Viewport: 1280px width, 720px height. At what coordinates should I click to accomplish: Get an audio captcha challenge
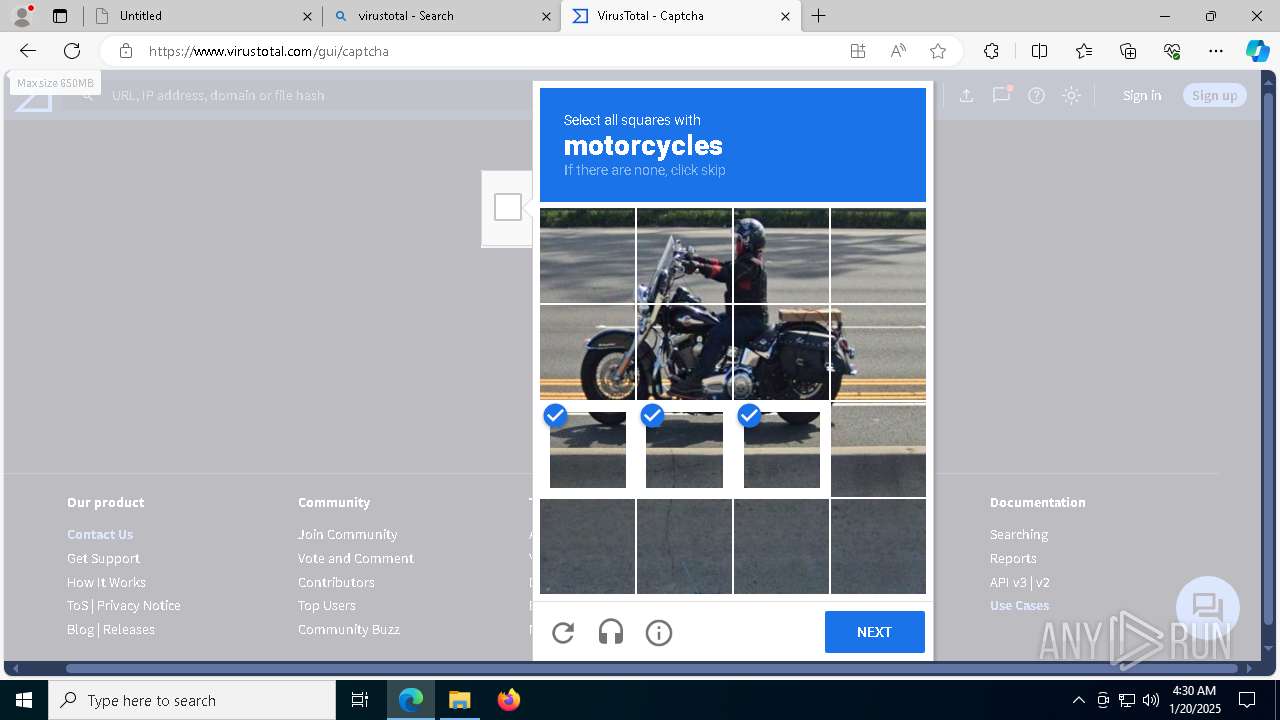pos(611,632)
